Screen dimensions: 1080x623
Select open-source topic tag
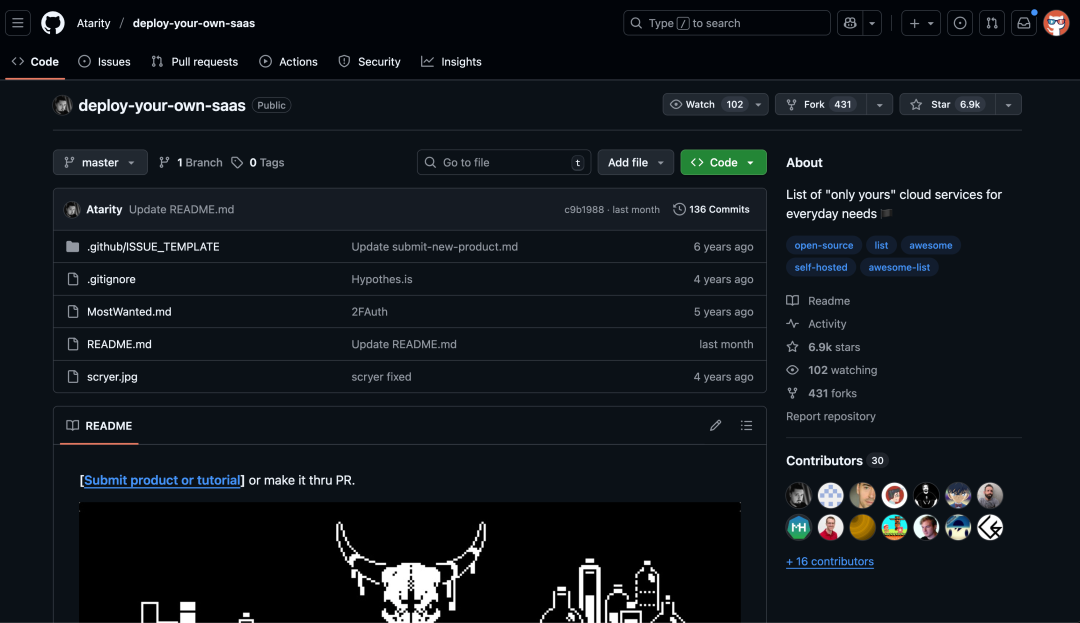(823, 245)
